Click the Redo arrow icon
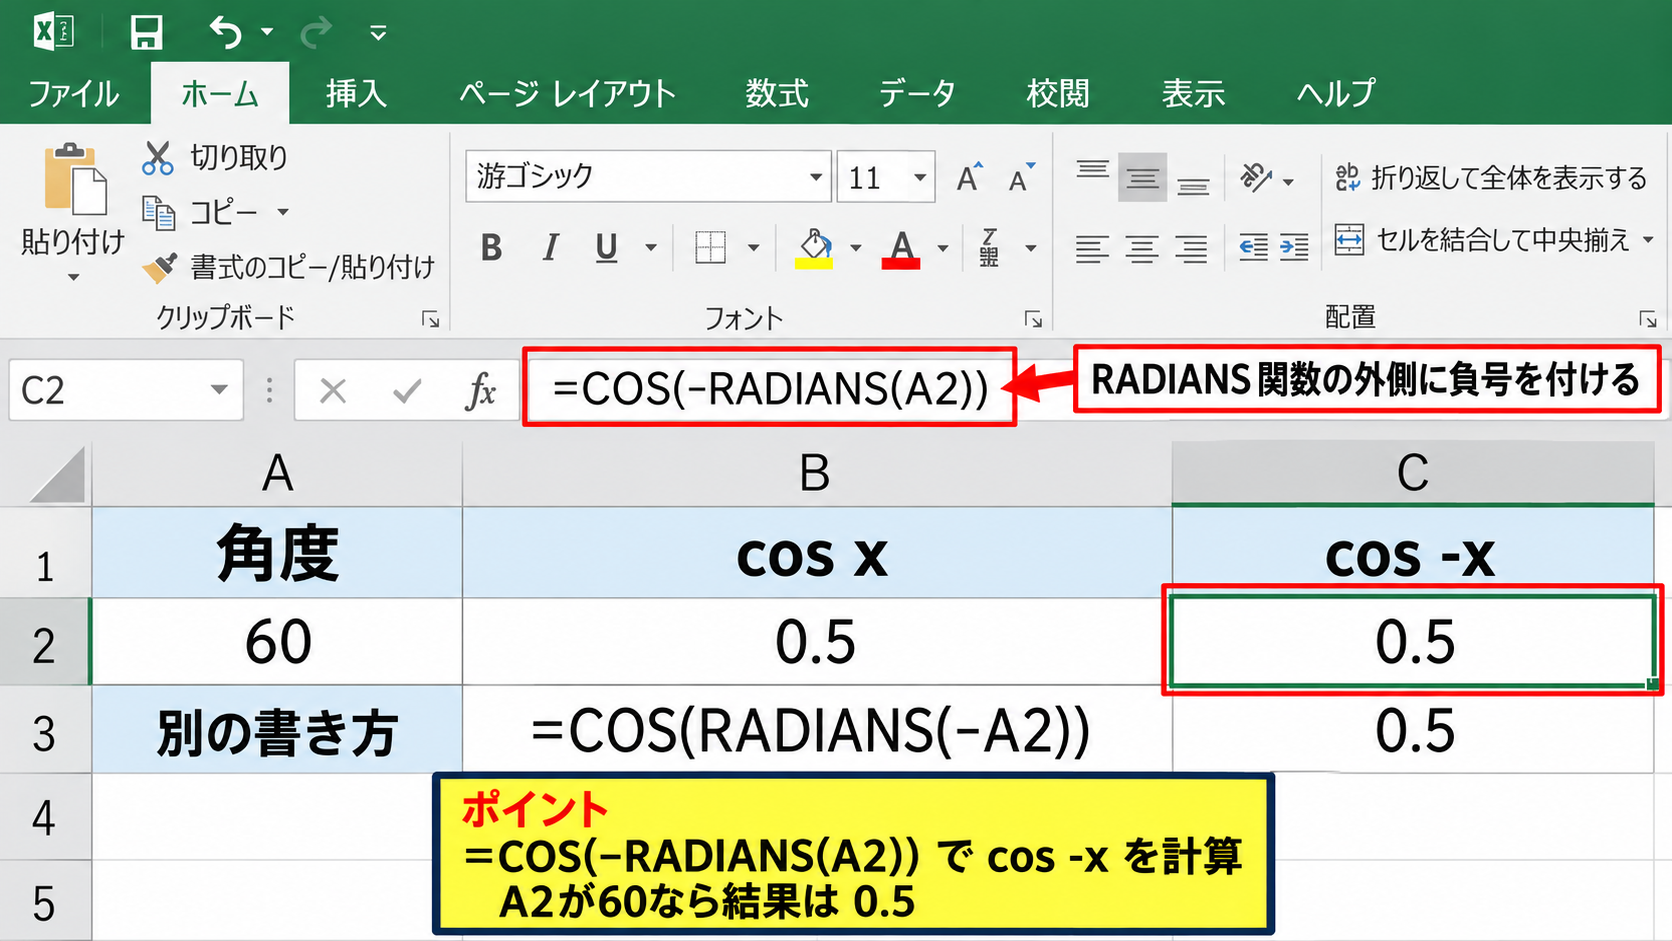 point(316,32)
